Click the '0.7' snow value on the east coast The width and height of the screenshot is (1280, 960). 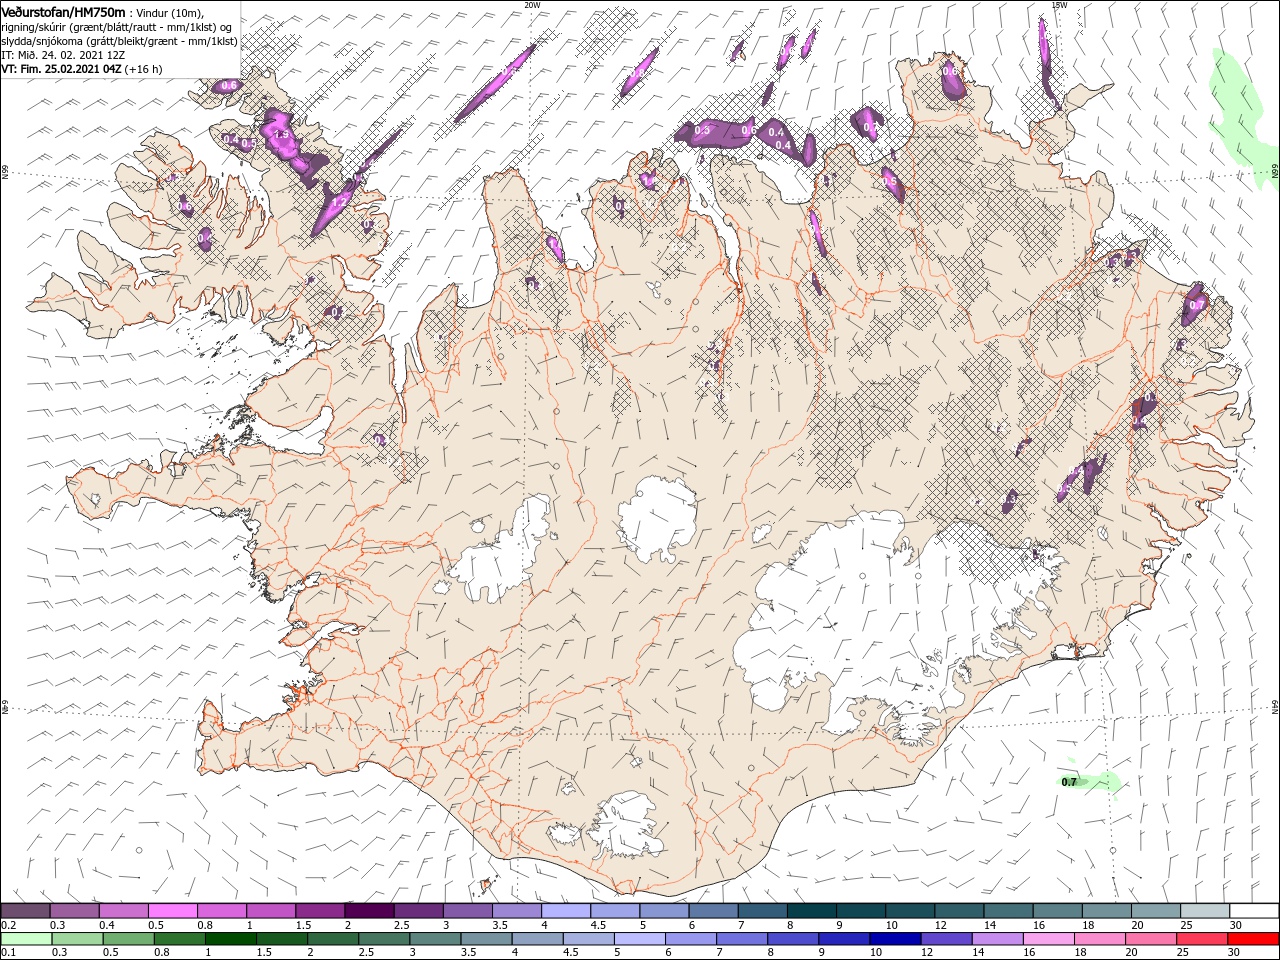(x=1195, y=303)
